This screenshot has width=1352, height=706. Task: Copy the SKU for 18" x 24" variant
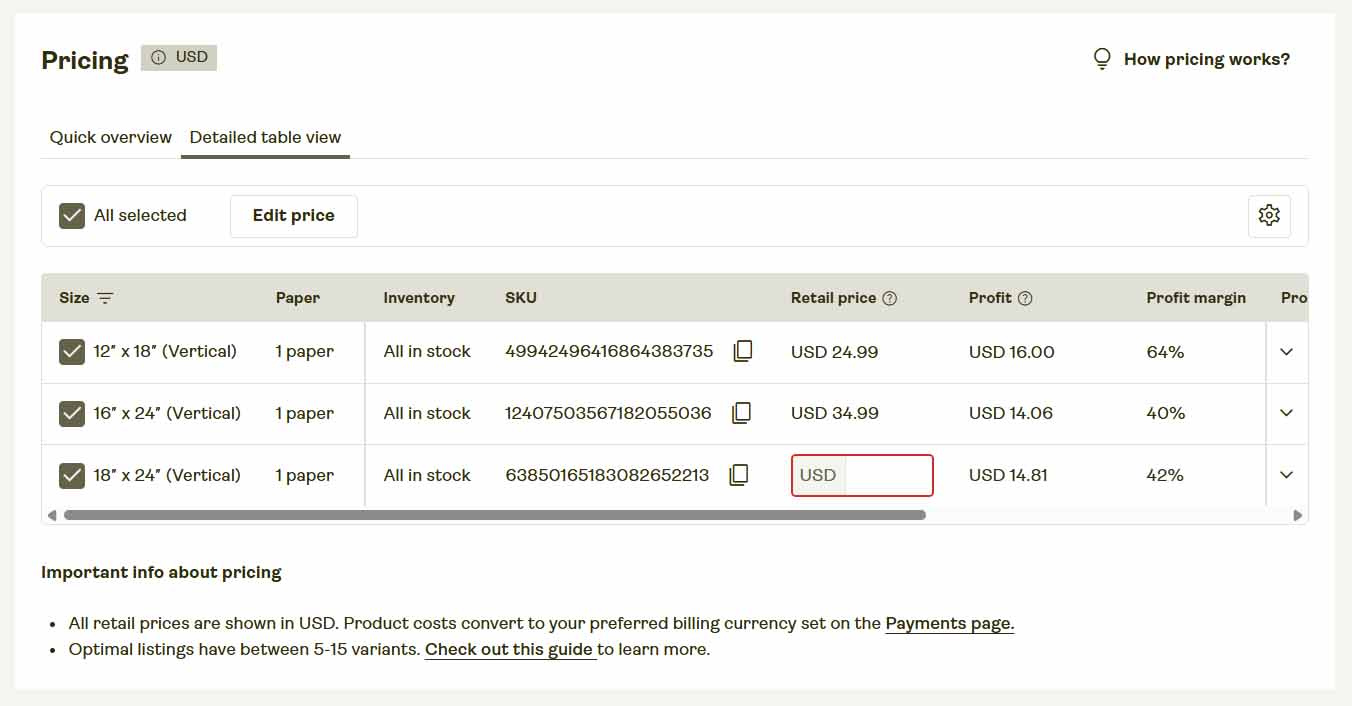pos(739,475)
